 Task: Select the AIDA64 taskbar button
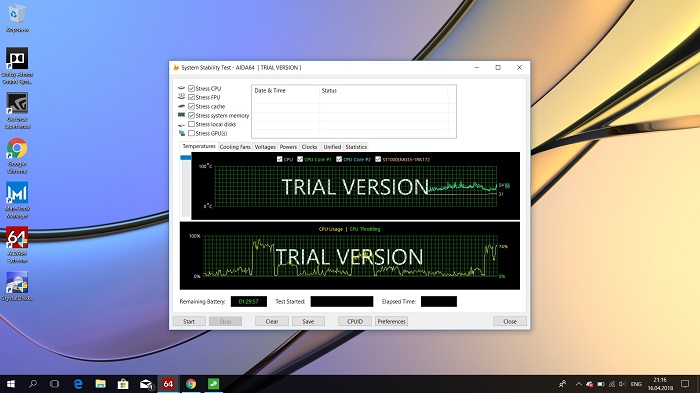168,384
